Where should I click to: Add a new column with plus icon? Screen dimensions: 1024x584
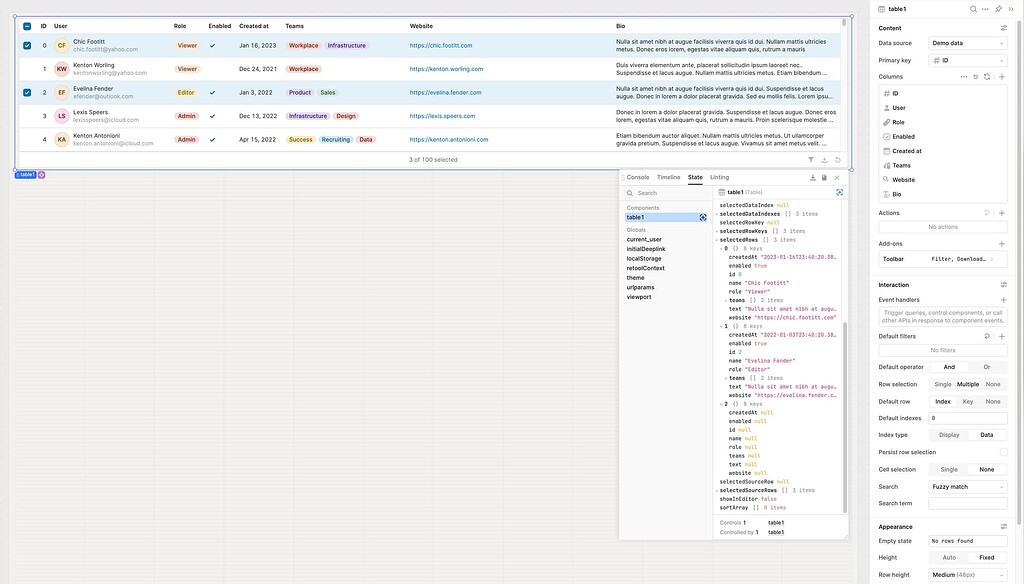pyautogui.click(x=1001, y=76)
